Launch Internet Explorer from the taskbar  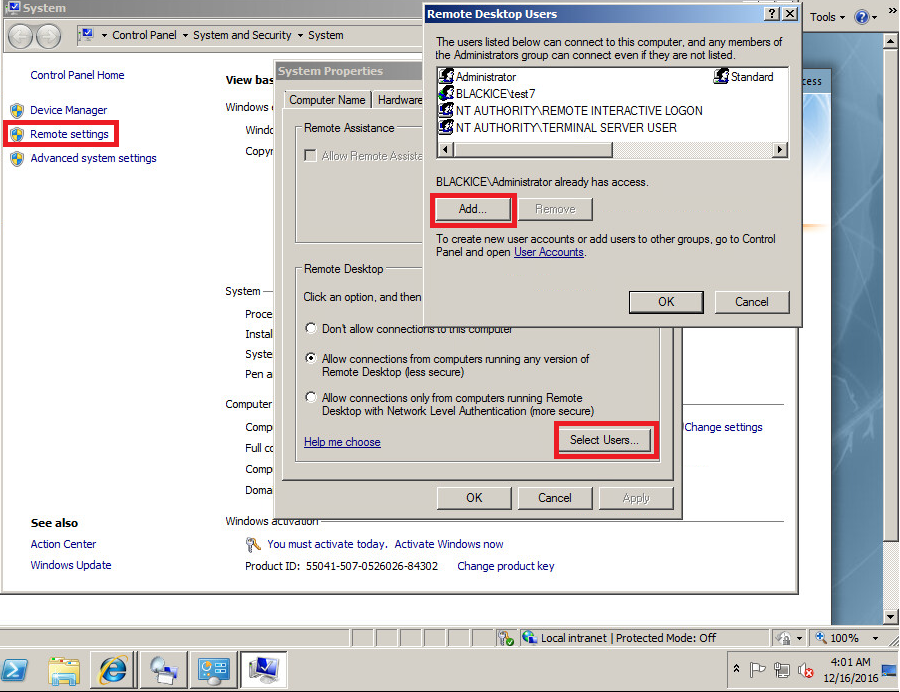click(112, 669)
